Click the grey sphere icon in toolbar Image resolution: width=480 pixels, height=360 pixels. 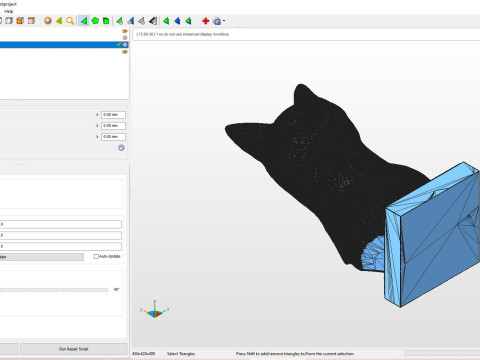[48, 21]
